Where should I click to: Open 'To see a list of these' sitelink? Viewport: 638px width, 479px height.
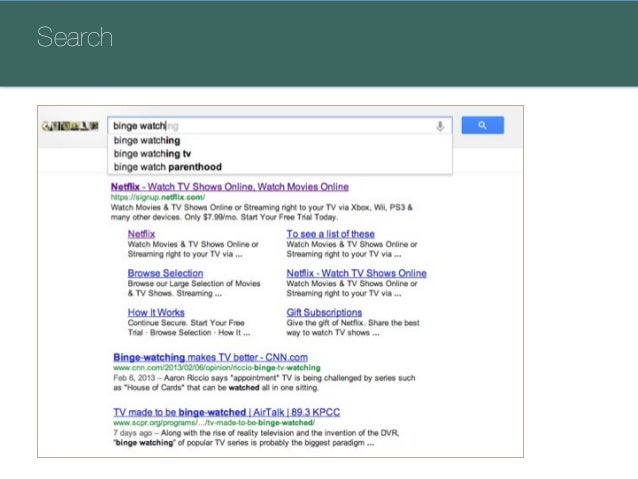click(x=330, y=234)
